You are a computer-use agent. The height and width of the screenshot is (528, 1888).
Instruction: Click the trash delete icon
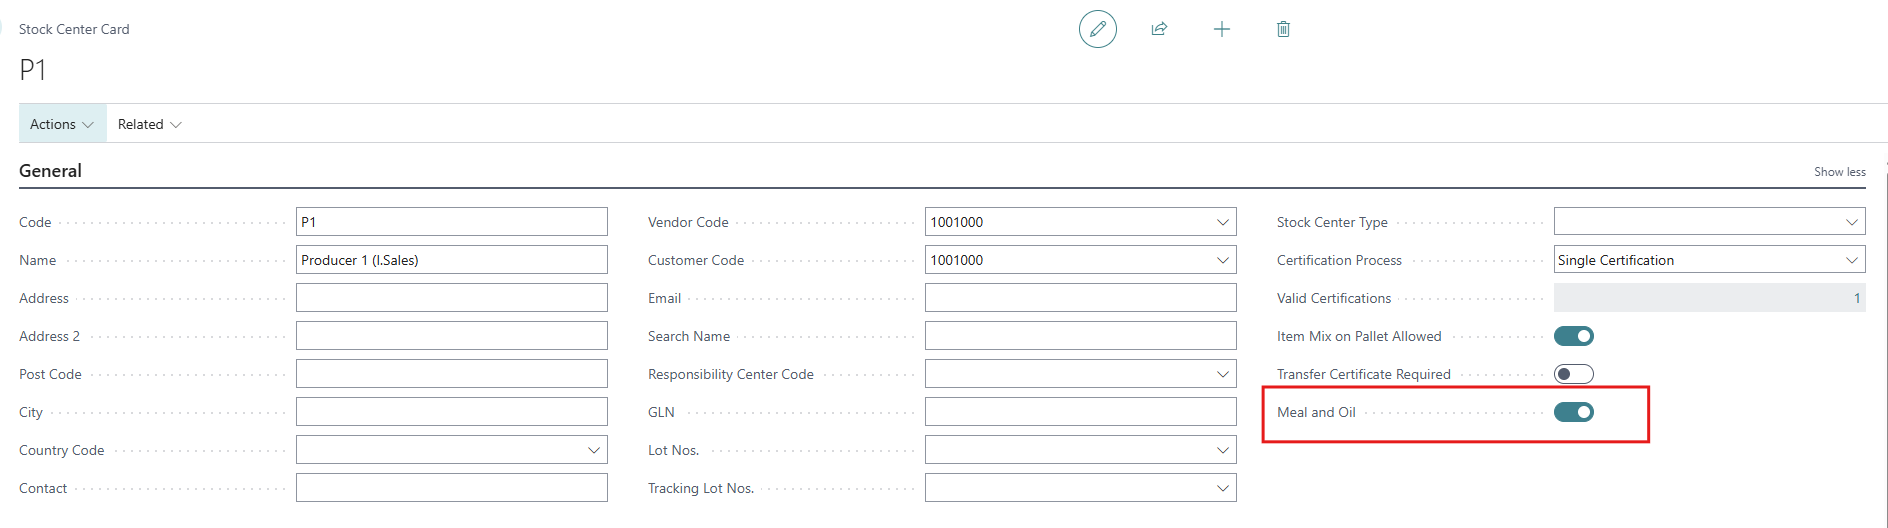[1283, 29]
